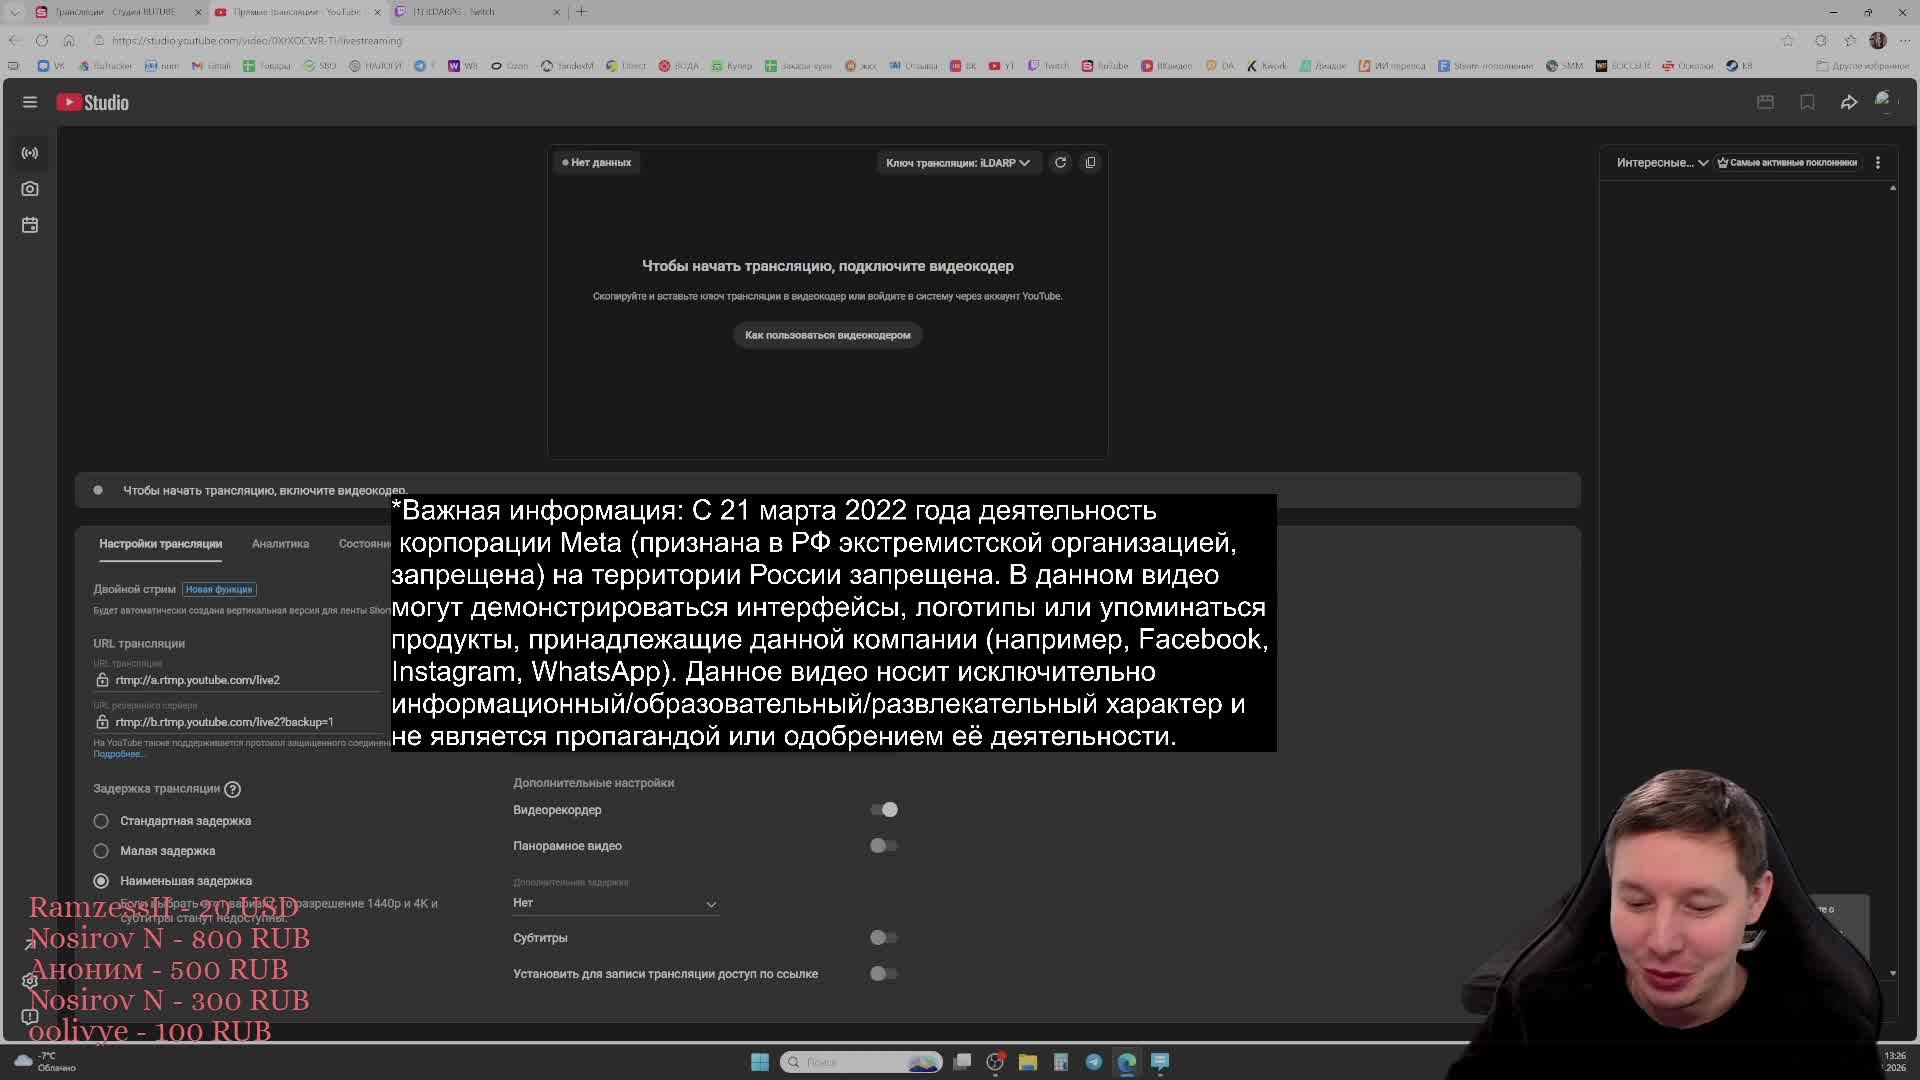Viewport: 1920px width, 1080px height.
Task: Open the hamburger menu next to Studio logo
Action: point(30,102)
